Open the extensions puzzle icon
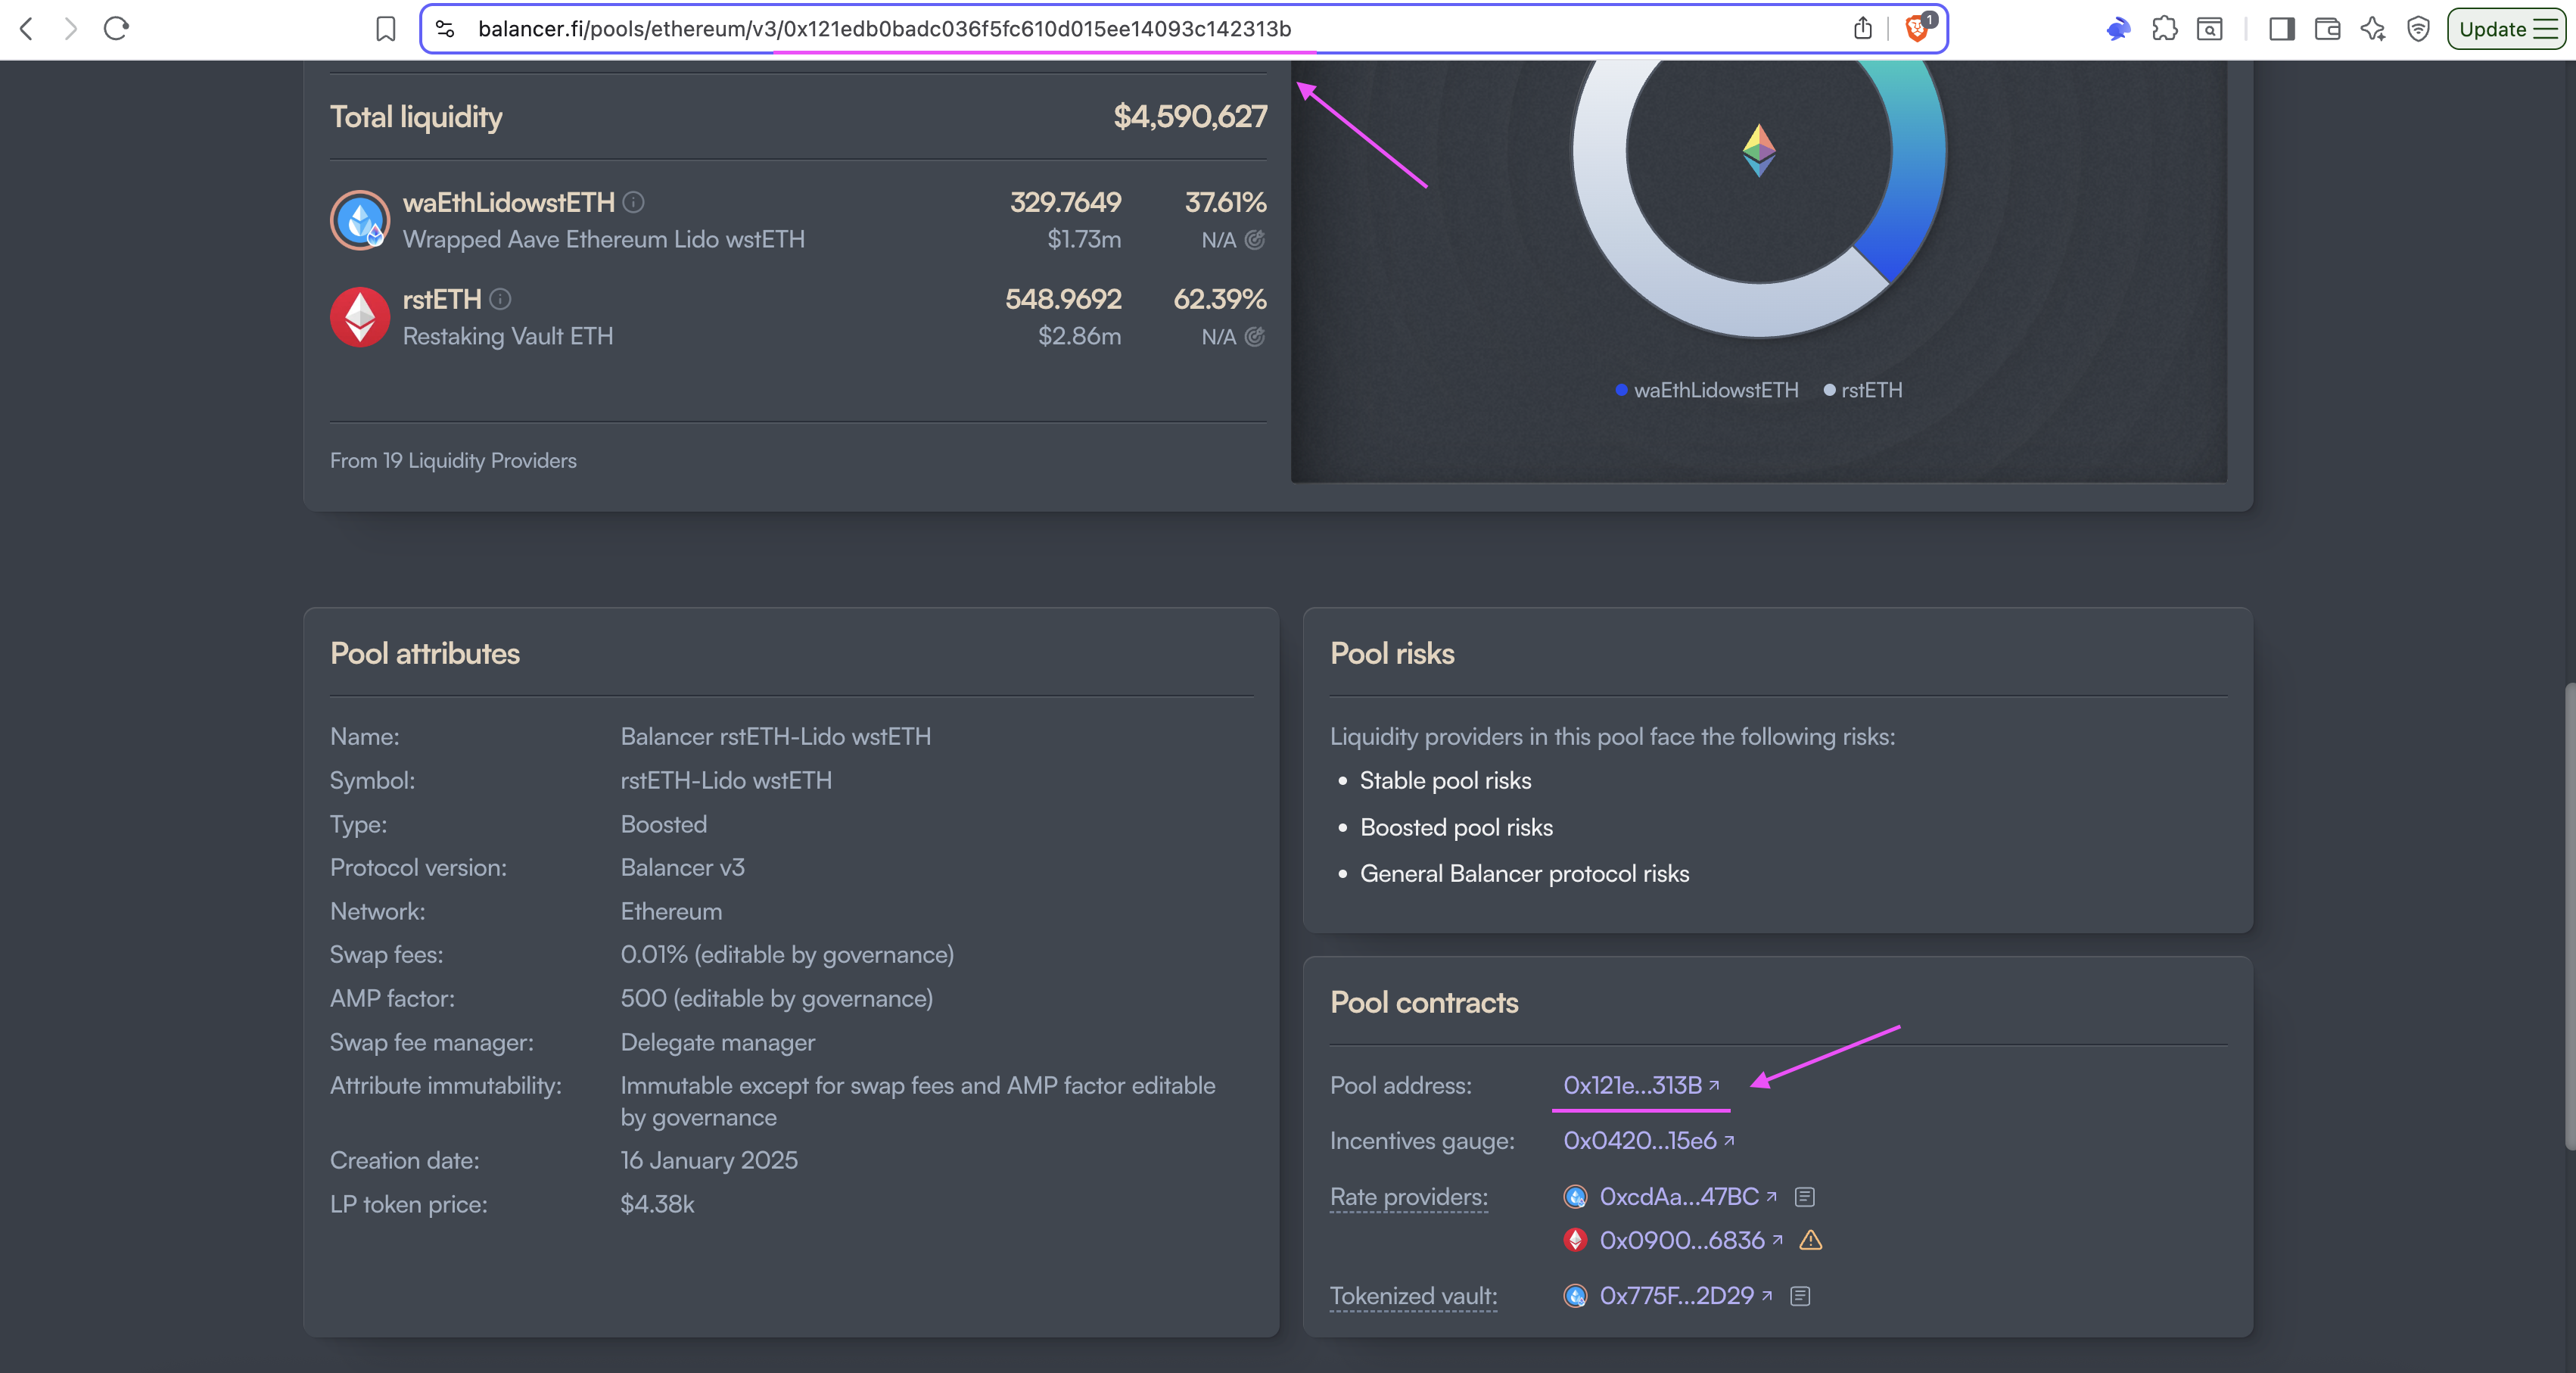This screenshot has height=1373, width=2576. point(2164,29)
